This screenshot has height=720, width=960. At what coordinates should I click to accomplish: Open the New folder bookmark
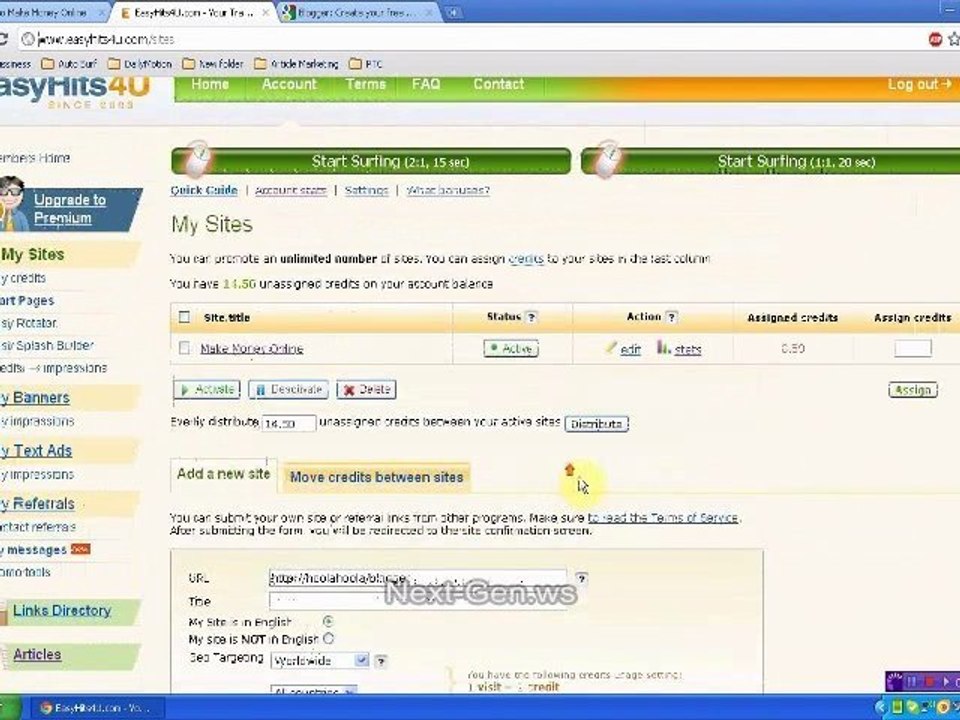(x=213, y=64)
